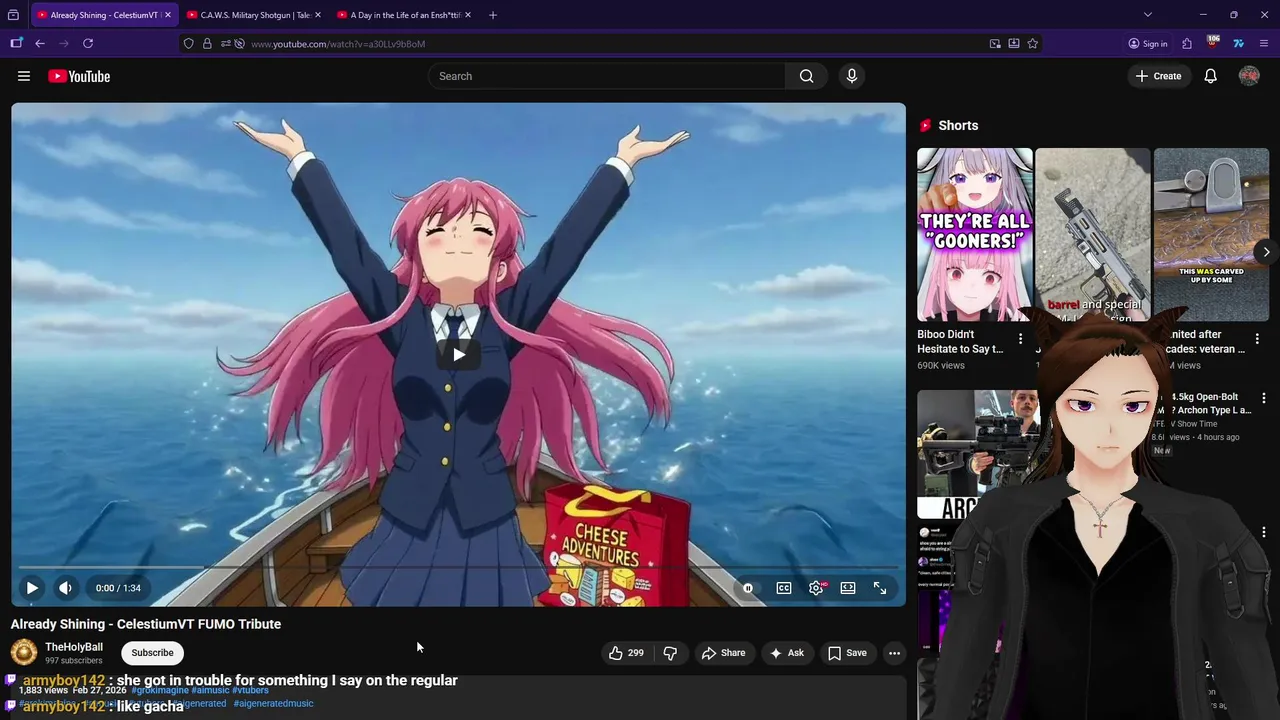Click the browser address bar URL
This screenshot has height=720, width=1280.
tap(338, 44)
